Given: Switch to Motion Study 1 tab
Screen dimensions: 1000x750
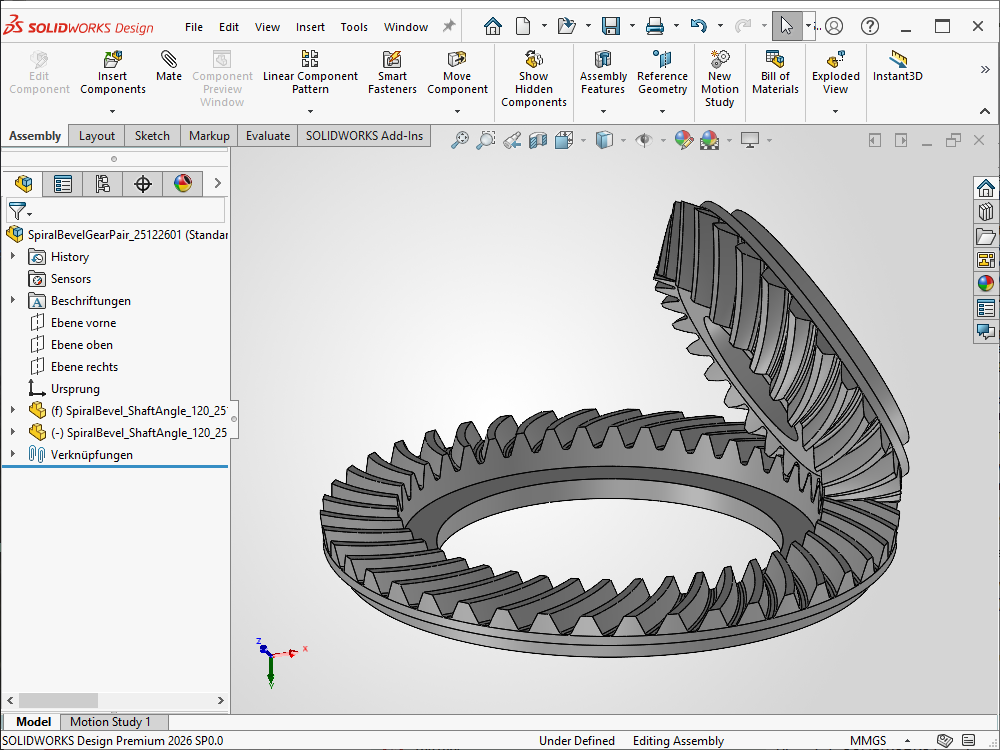Looking at the screenshot, I should pos(110,722).
